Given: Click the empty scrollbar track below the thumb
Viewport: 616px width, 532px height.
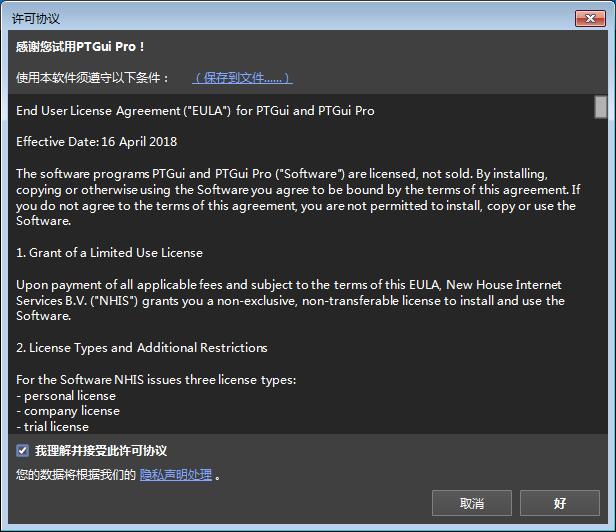Looking at the screenshot, I should (601, 275).
